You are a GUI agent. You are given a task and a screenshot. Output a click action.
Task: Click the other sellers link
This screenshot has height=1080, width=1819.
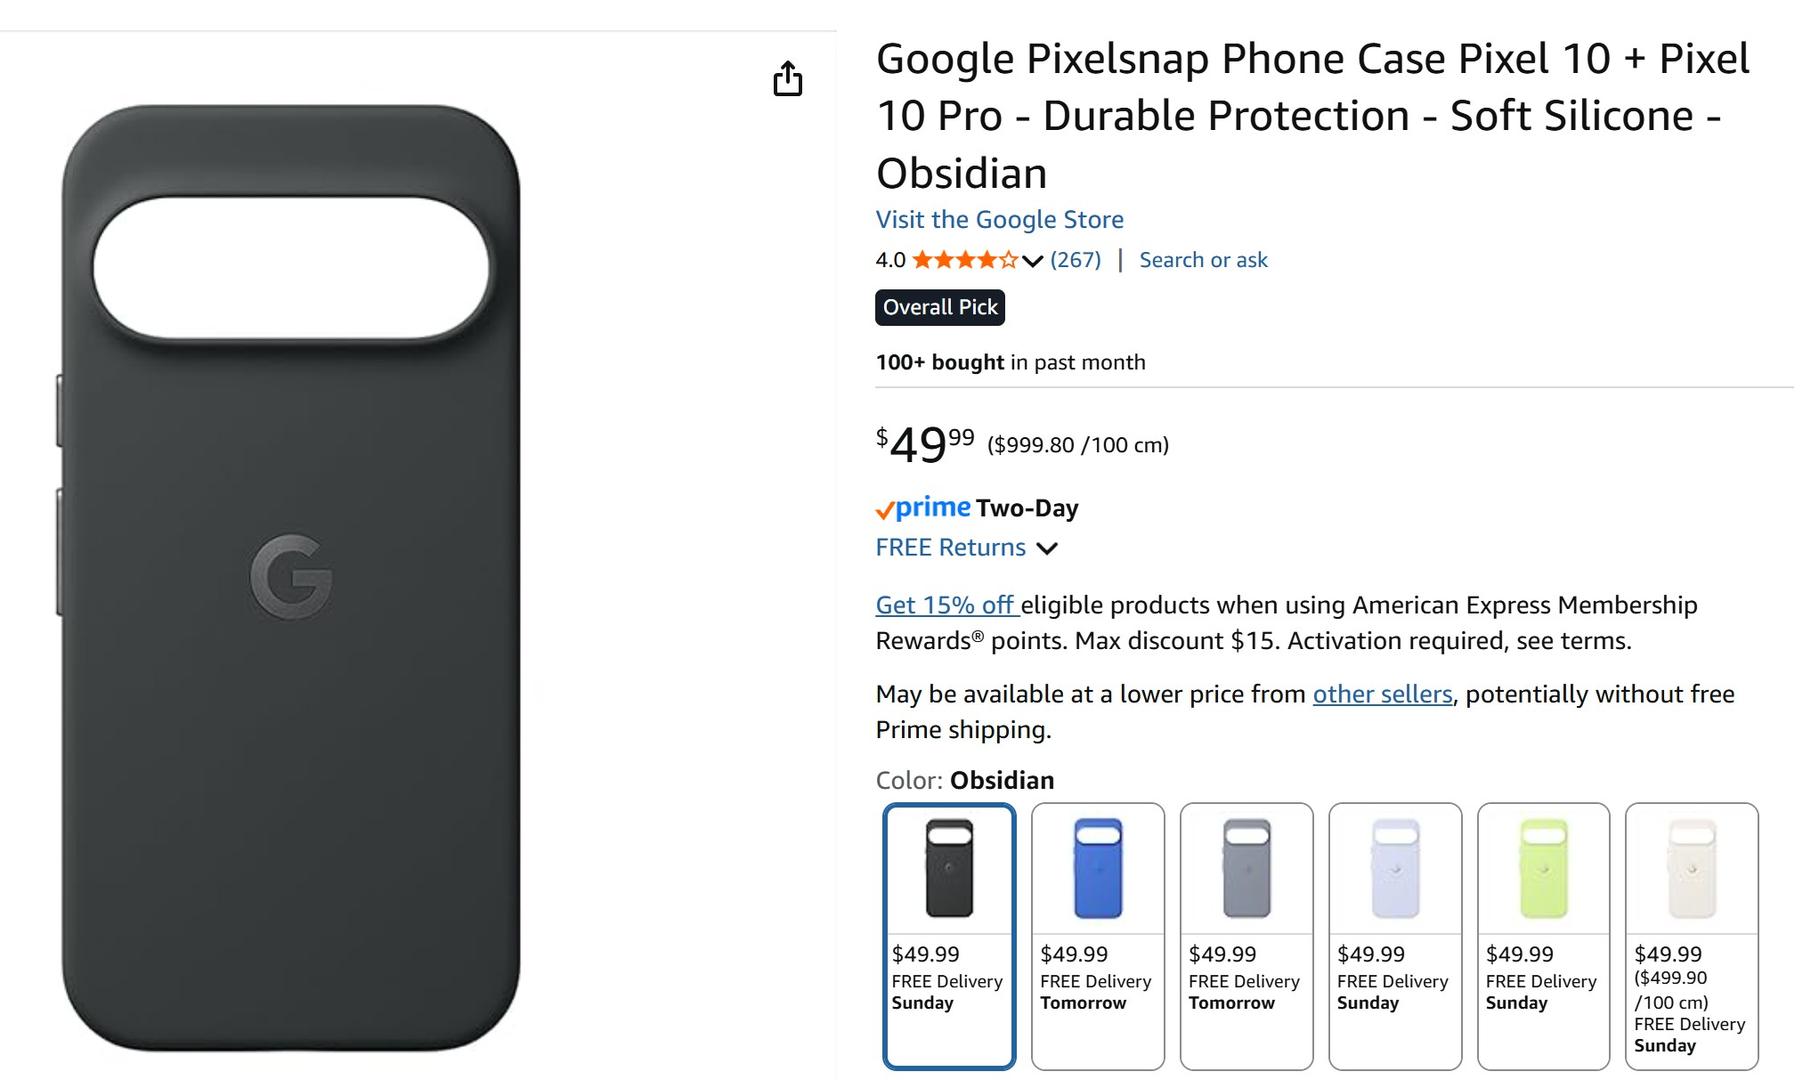(x=1382, y=694)
